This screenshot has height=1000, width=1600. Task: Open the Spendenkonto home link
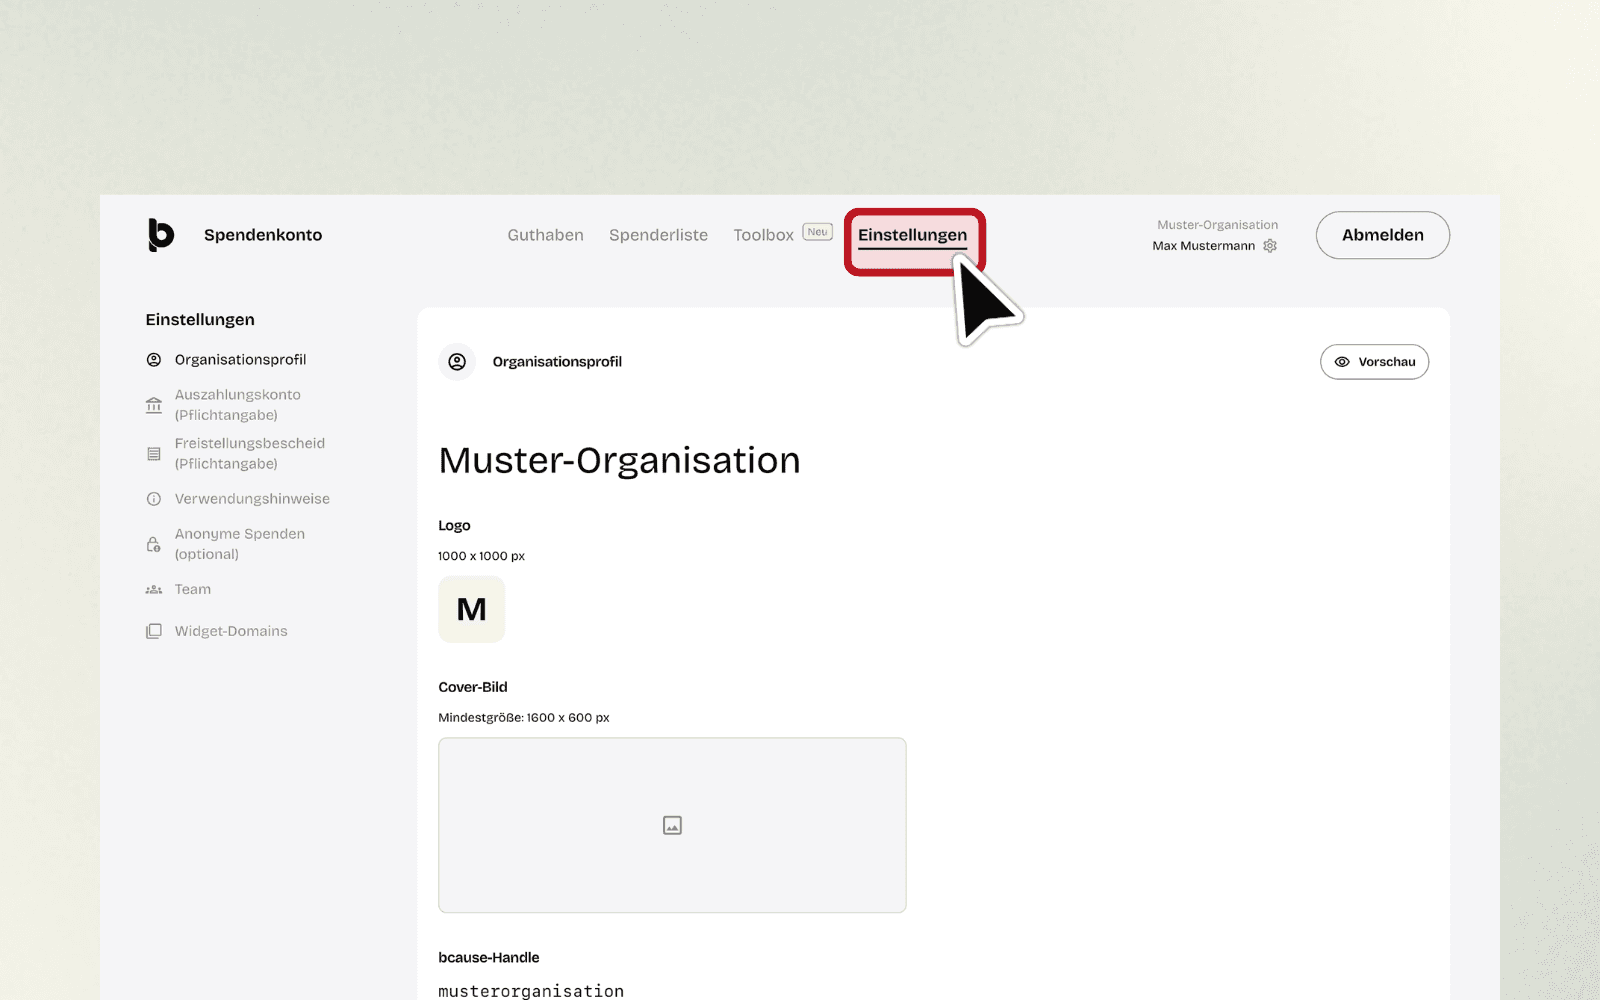pyautogui.click(x=263, y=235)
